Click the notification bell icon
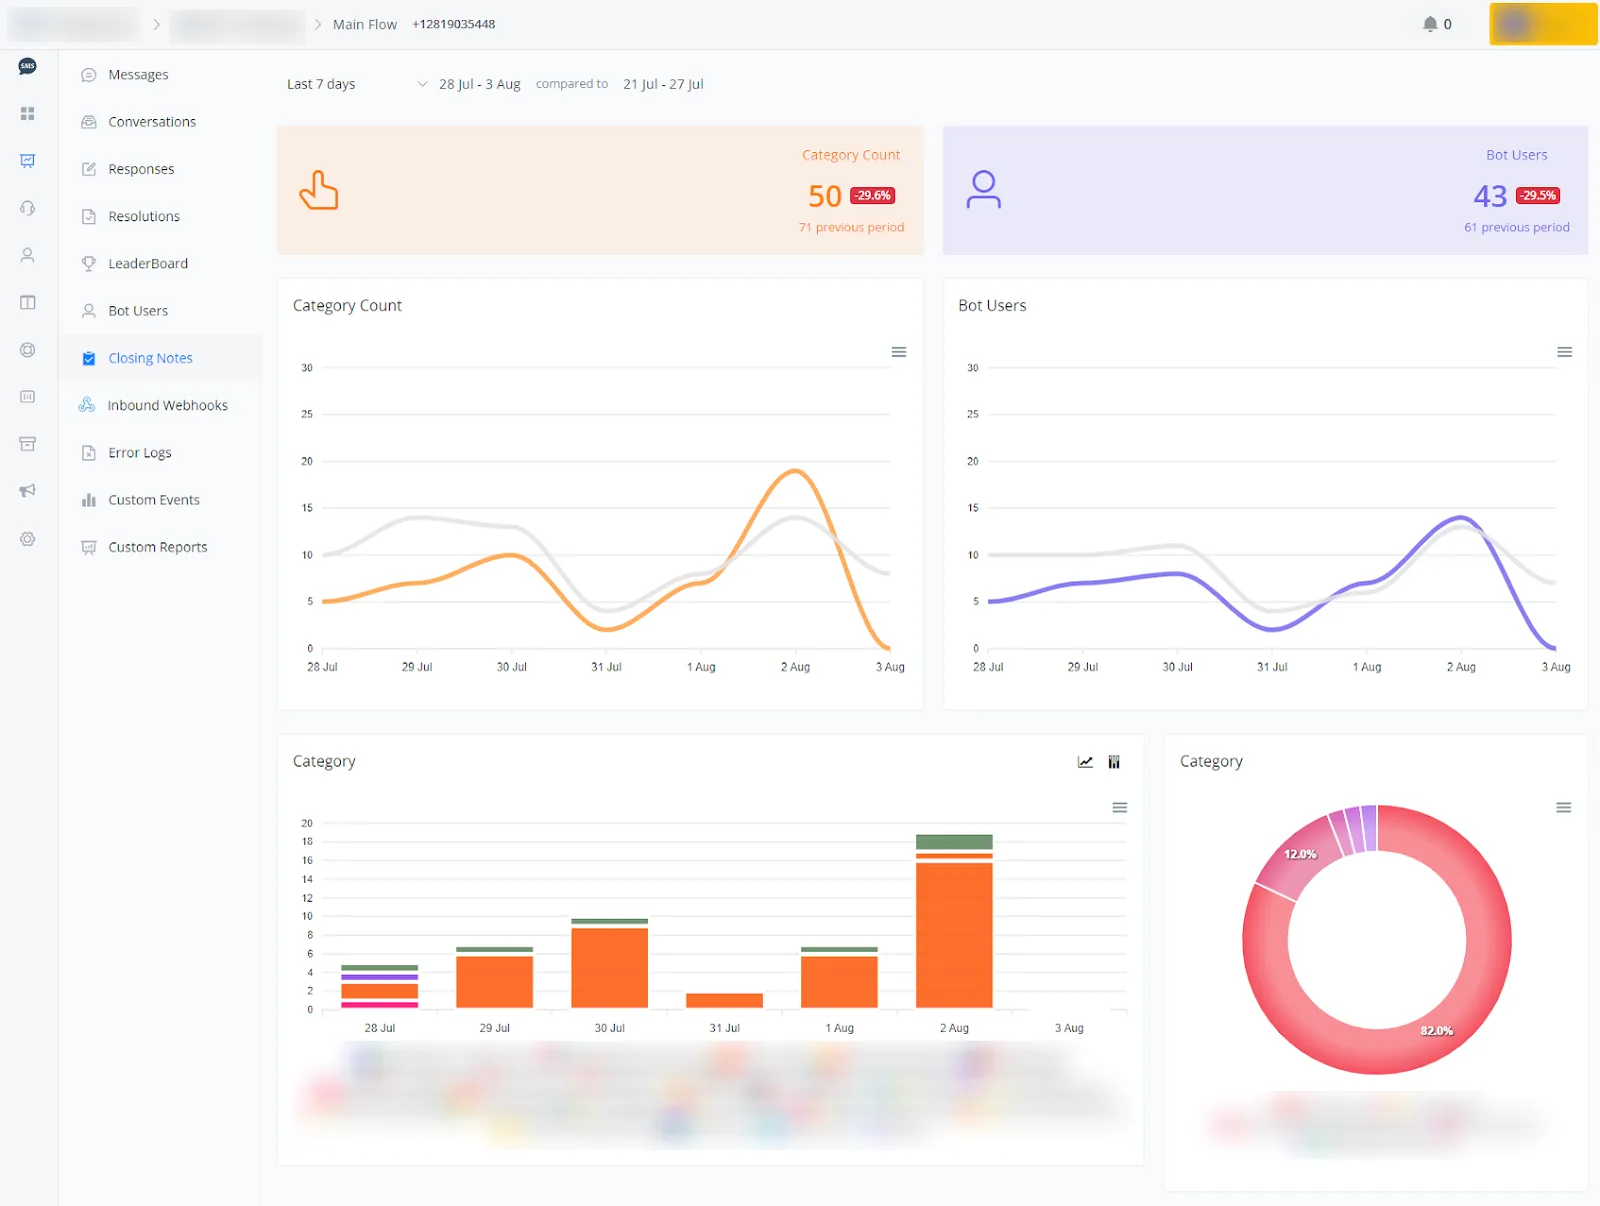 (1430, 24)
